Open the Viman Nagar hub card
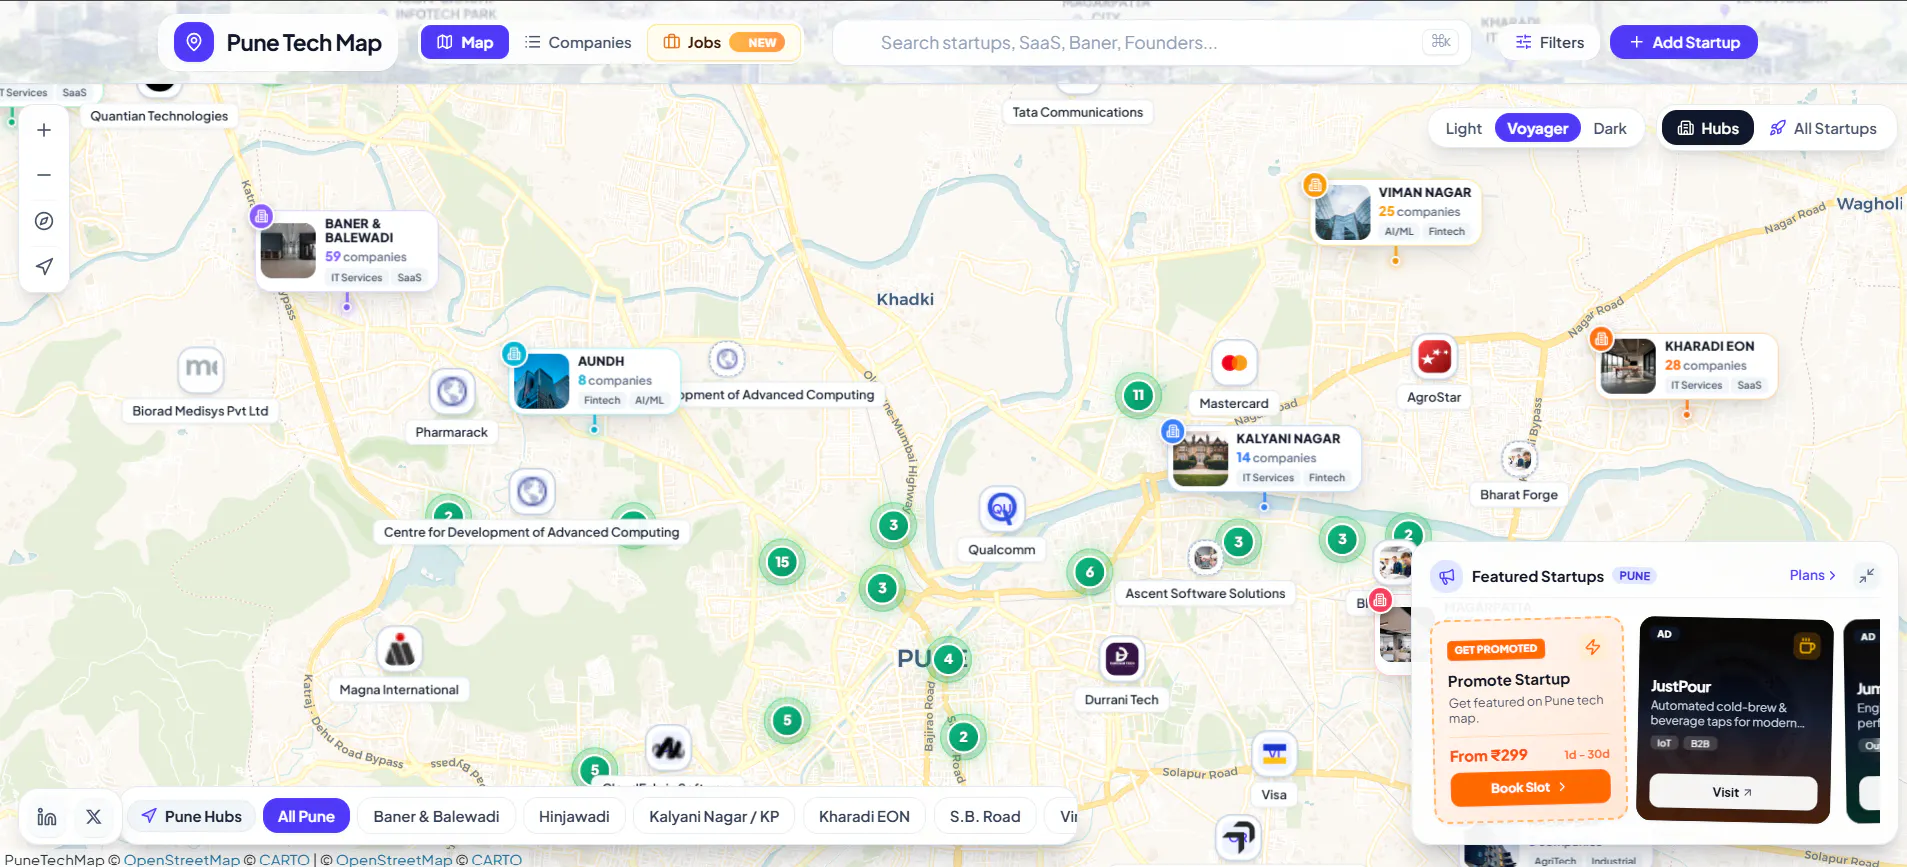 (1396, 212)
